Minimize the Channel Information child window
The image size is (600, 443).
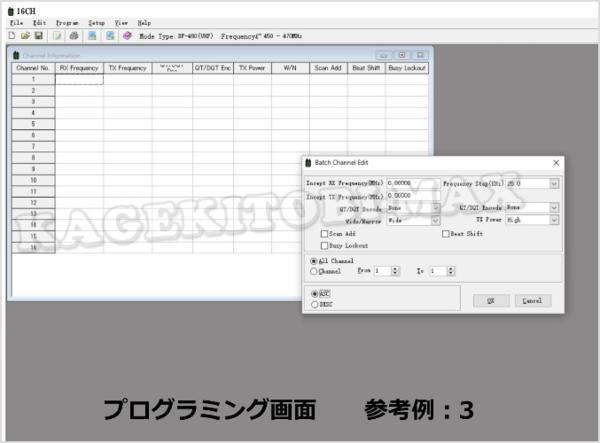[x=384, y=55]
